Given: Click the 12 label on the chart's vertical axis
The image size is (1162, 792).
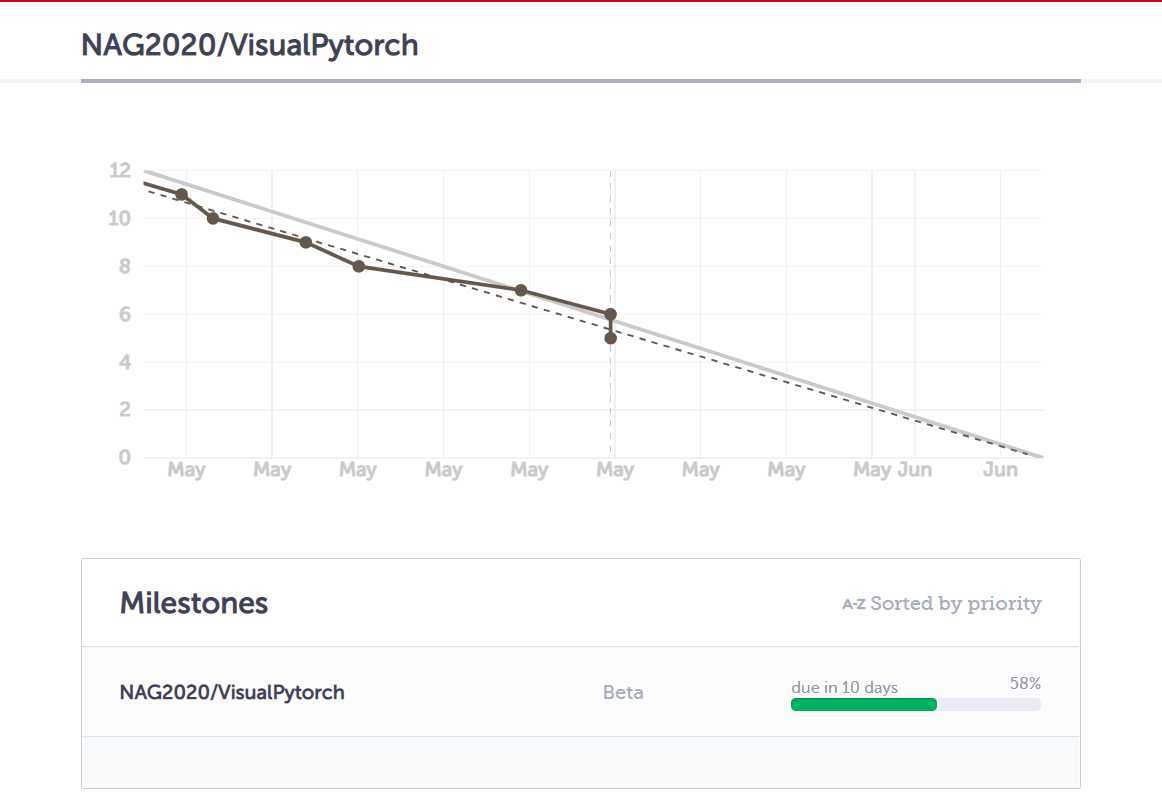Looking at the screenshot, I should point(119,170).
